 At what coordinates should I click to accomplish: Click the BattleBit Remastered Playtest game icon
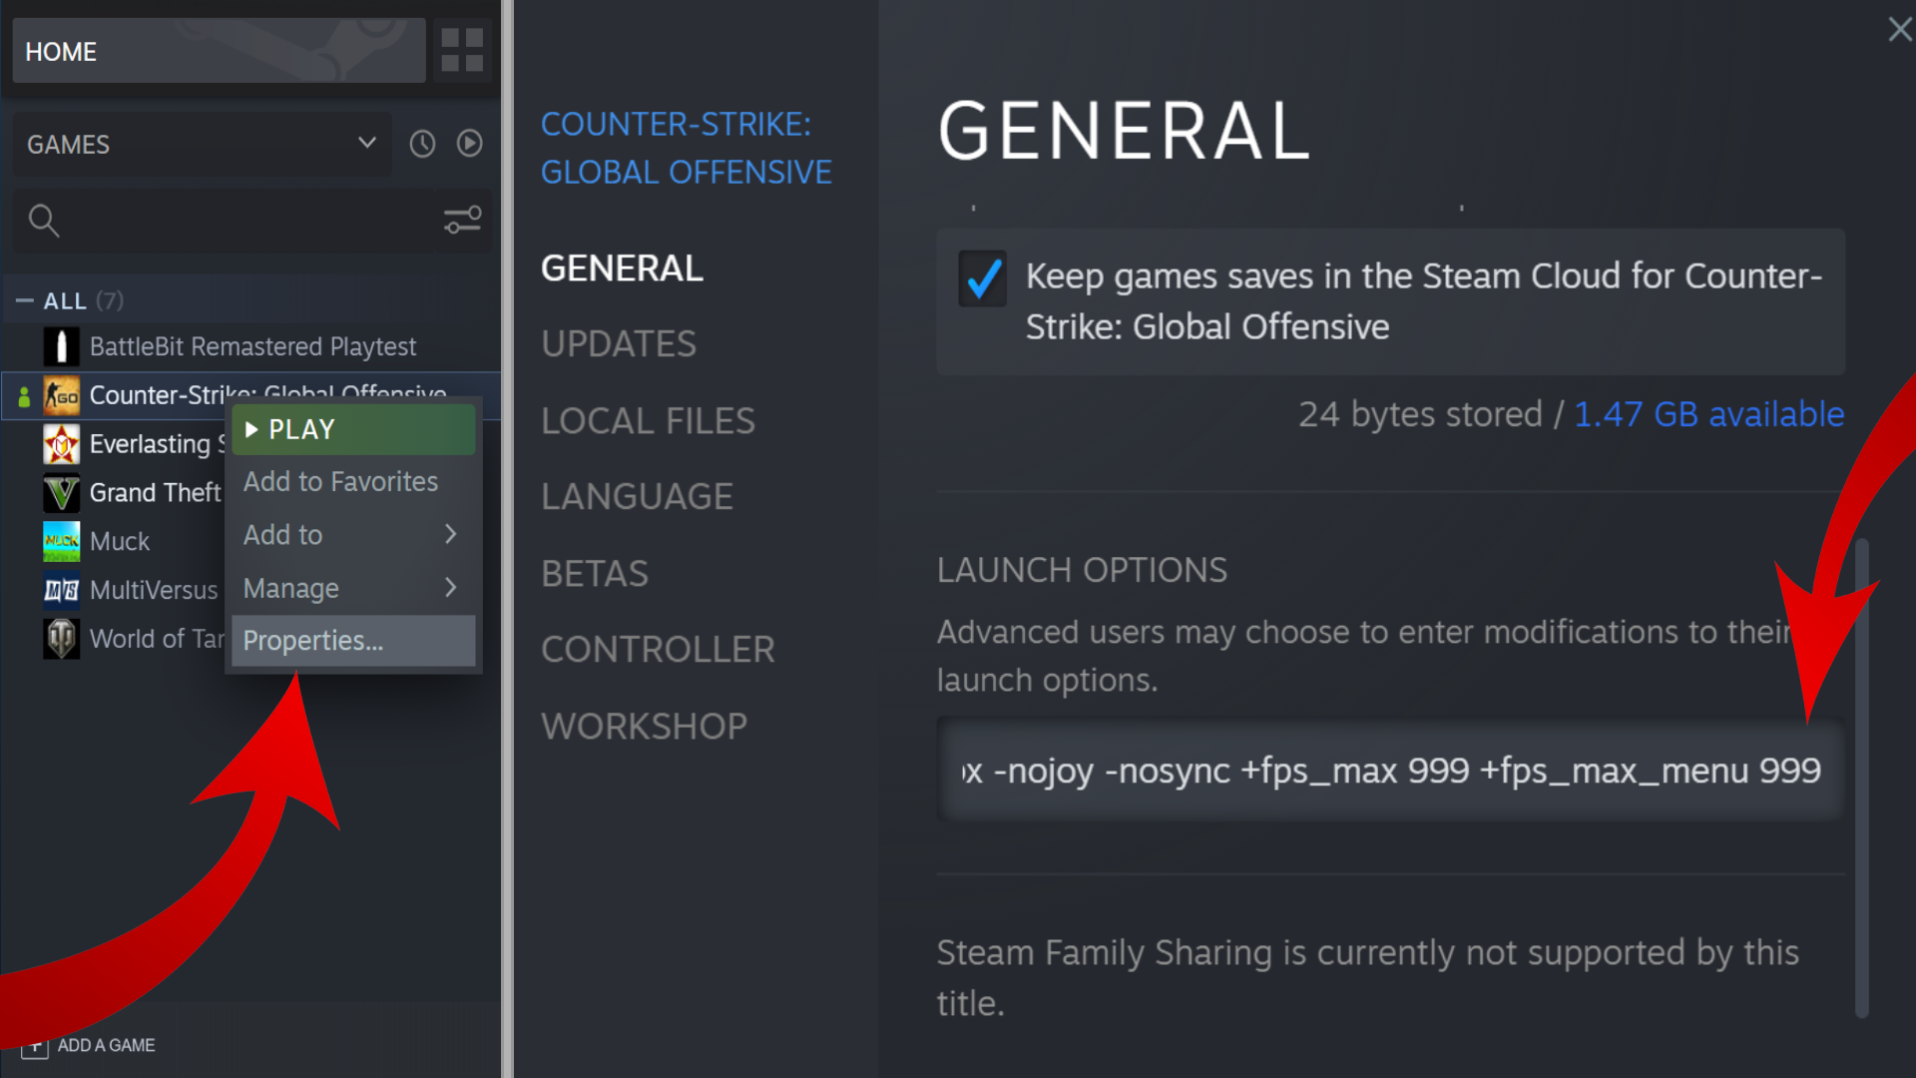click(61, 347)
